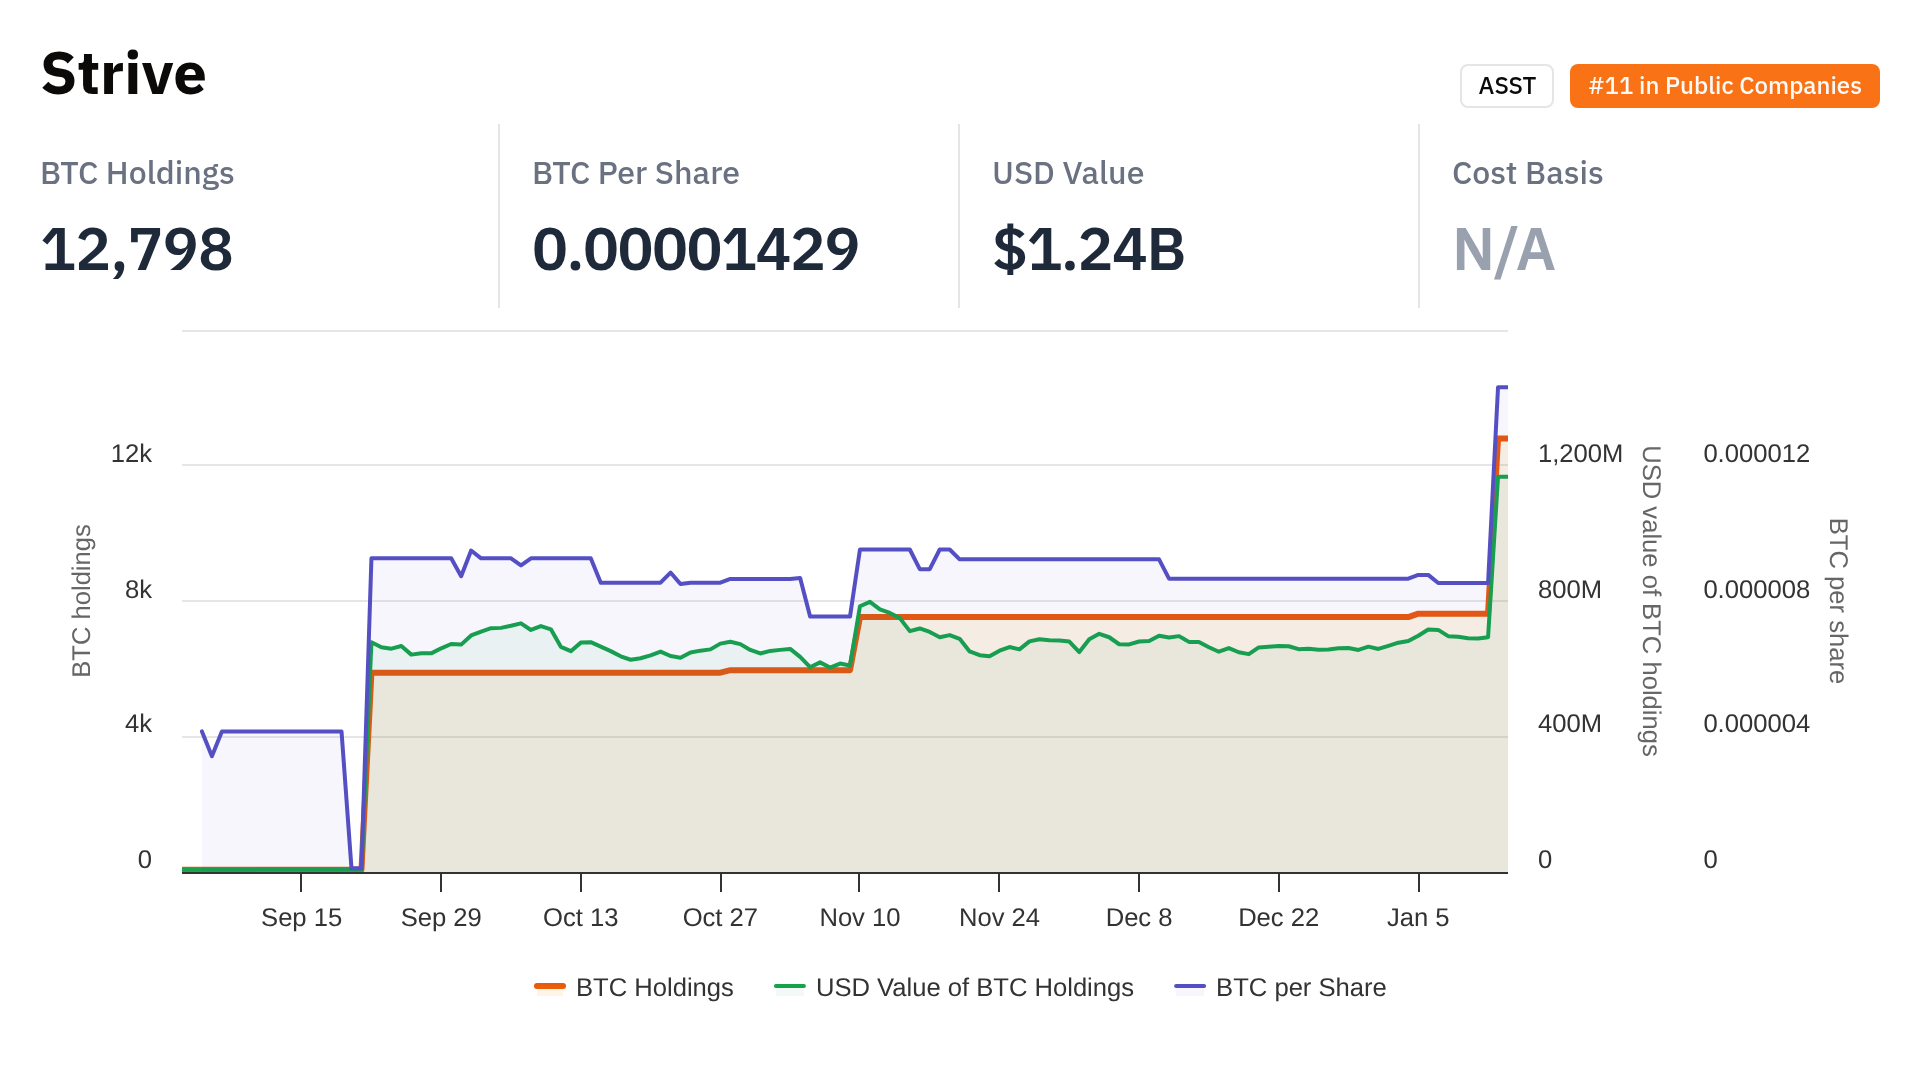Click the Cost Basis N/A value

1503,250
